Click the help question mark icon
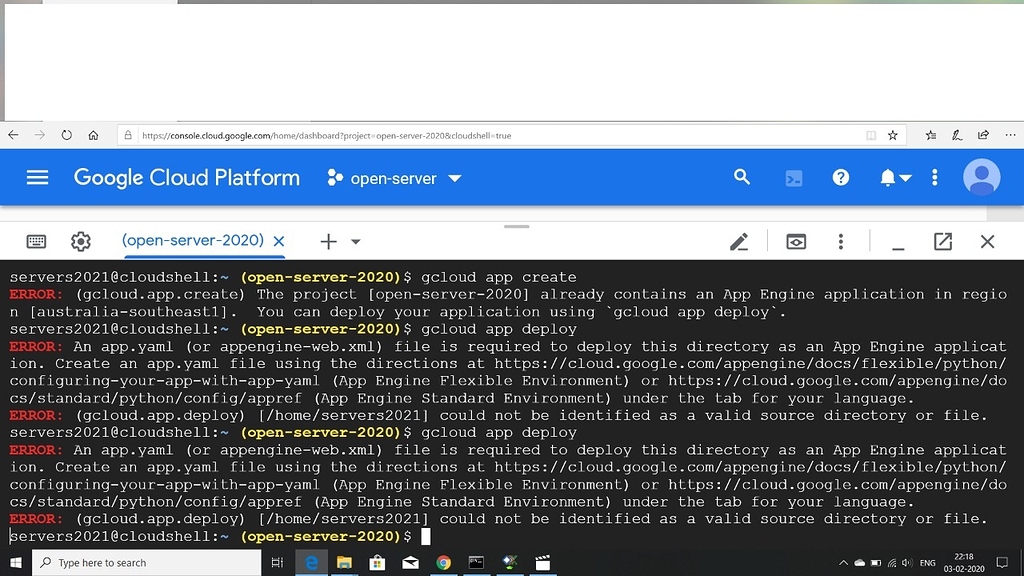This screenshot has width=1024, height=576. coord(841,177)
